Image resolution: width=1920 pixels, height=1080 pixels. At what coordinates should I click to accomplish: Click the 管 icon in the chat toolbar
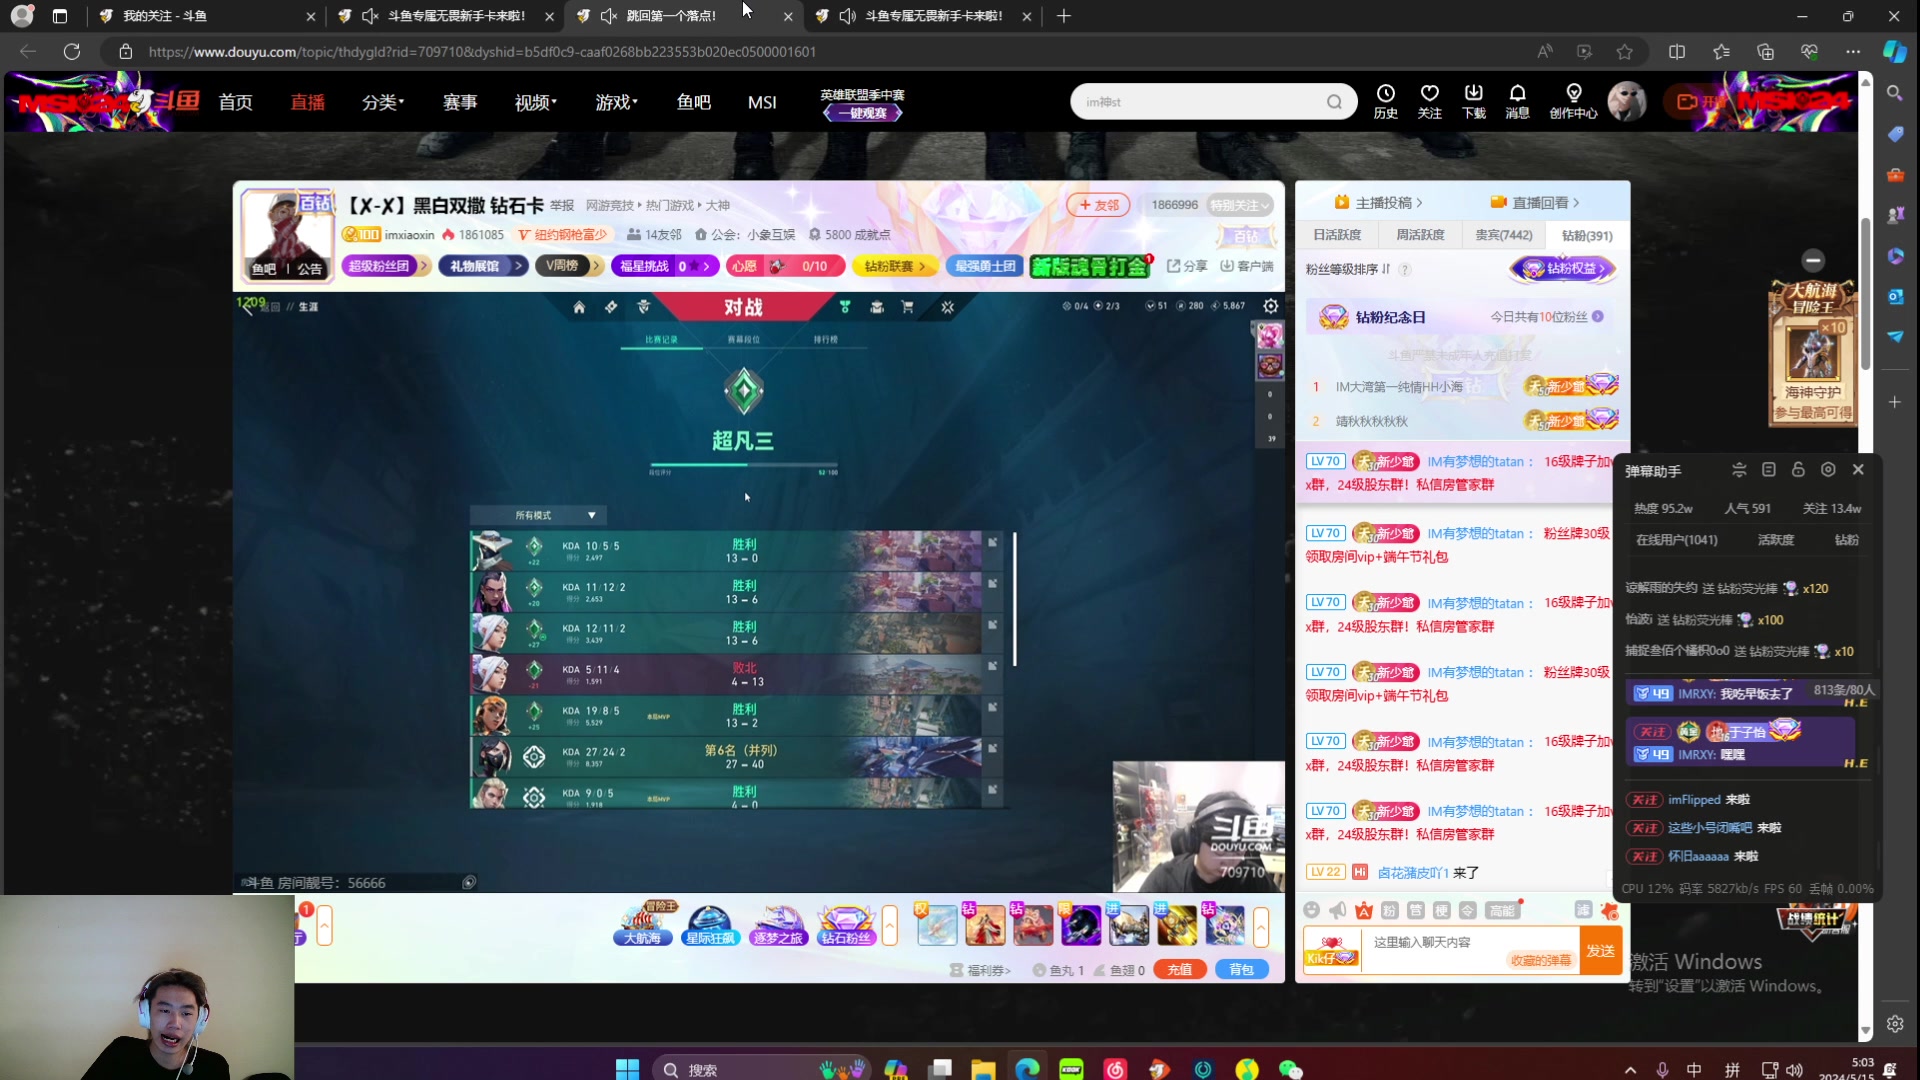pos(1416,910)
